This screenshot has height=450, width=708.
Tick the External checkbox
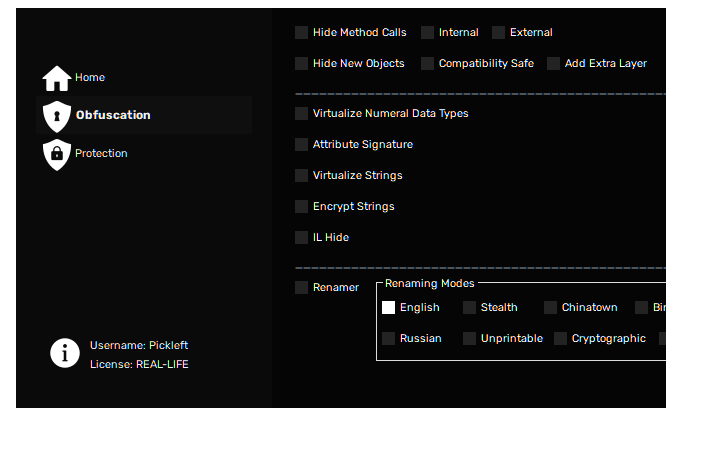pyautogui.click(x=498, y=32)
